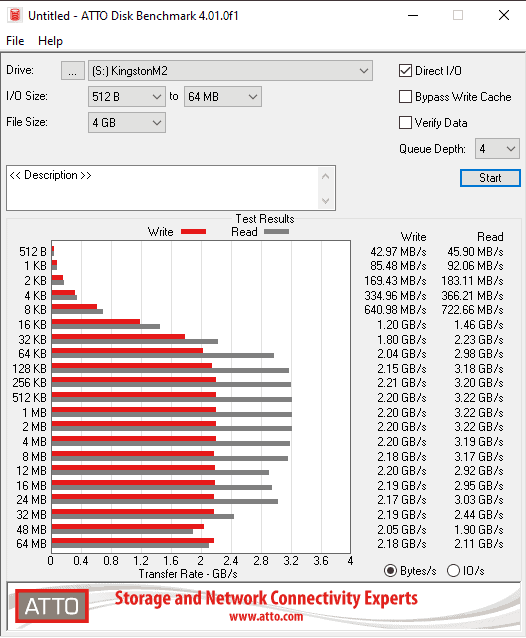The height and width of the screenshot is (638, 526).
Task: Open the www.atto.com link
Action: coord(266,617)
